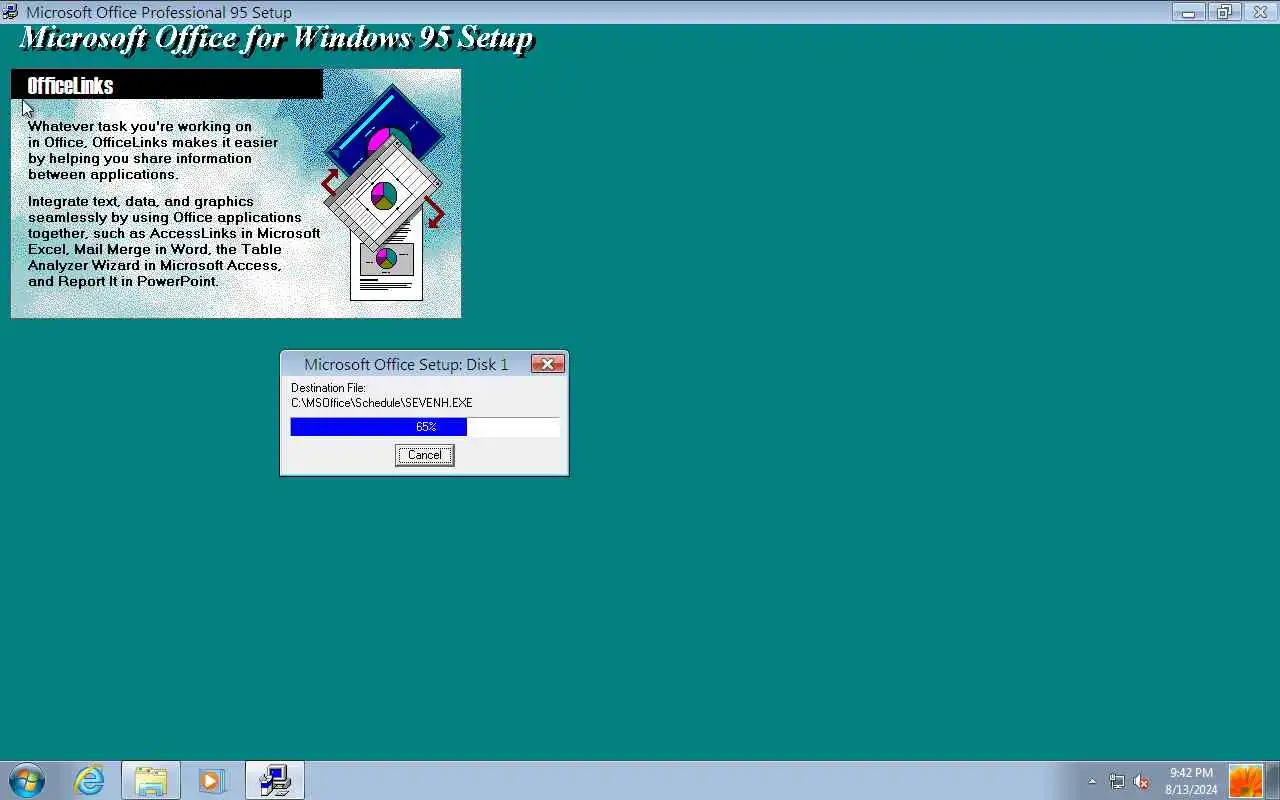Cancel the Office setup file copy
Screen dimensions: 1280x800
click(x=424, y=455)
